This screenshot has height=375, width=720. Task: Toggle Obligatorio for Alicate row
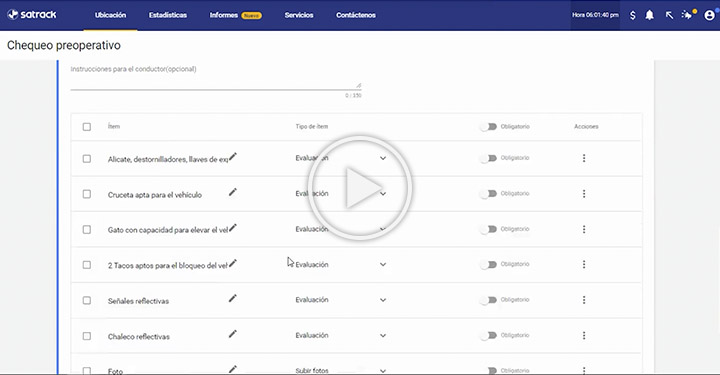tap(489, 158)
